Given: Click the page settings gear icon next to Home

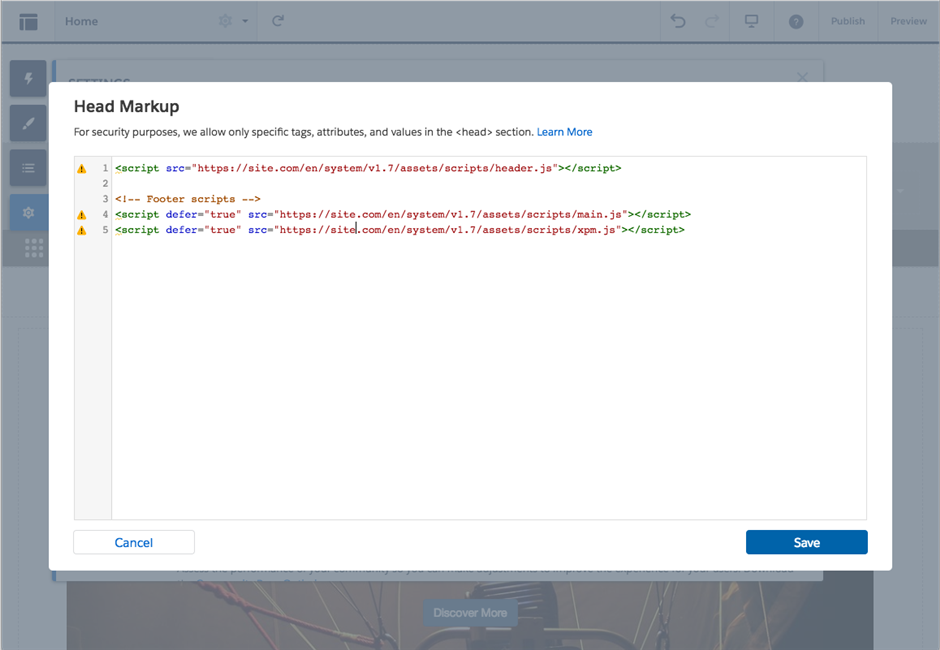Looking at the screenshot, I should click(x=225, y=21).
